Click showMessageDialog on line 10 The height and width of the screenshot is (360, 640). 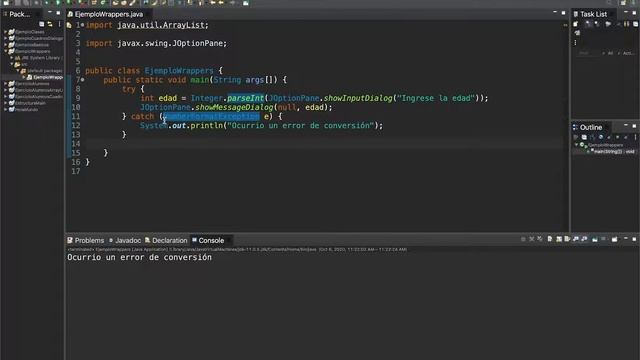point(234,107)
